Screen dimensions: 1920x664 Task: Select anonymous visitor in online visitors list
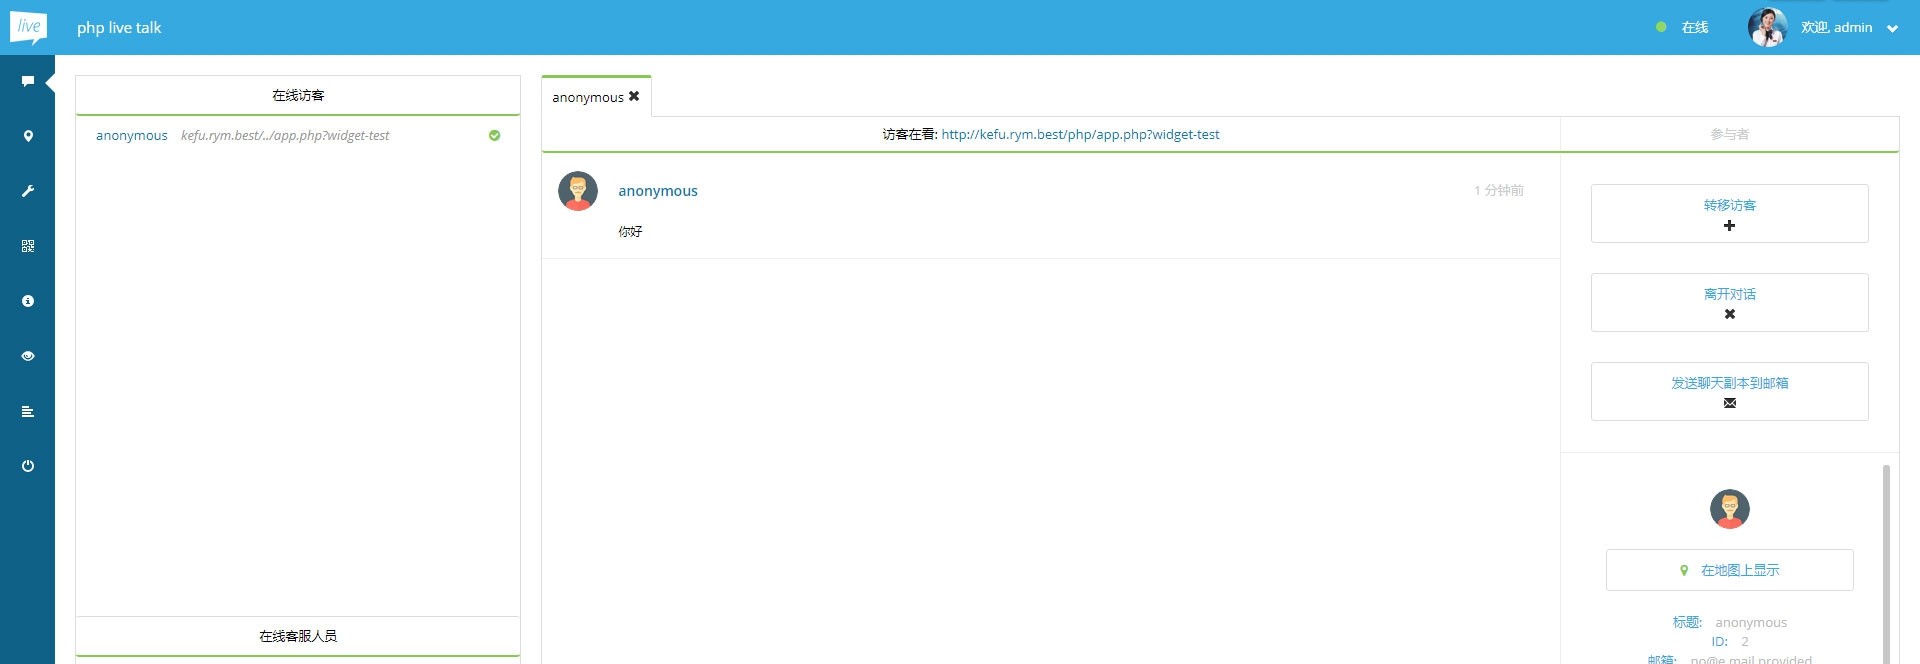point(132,135)
